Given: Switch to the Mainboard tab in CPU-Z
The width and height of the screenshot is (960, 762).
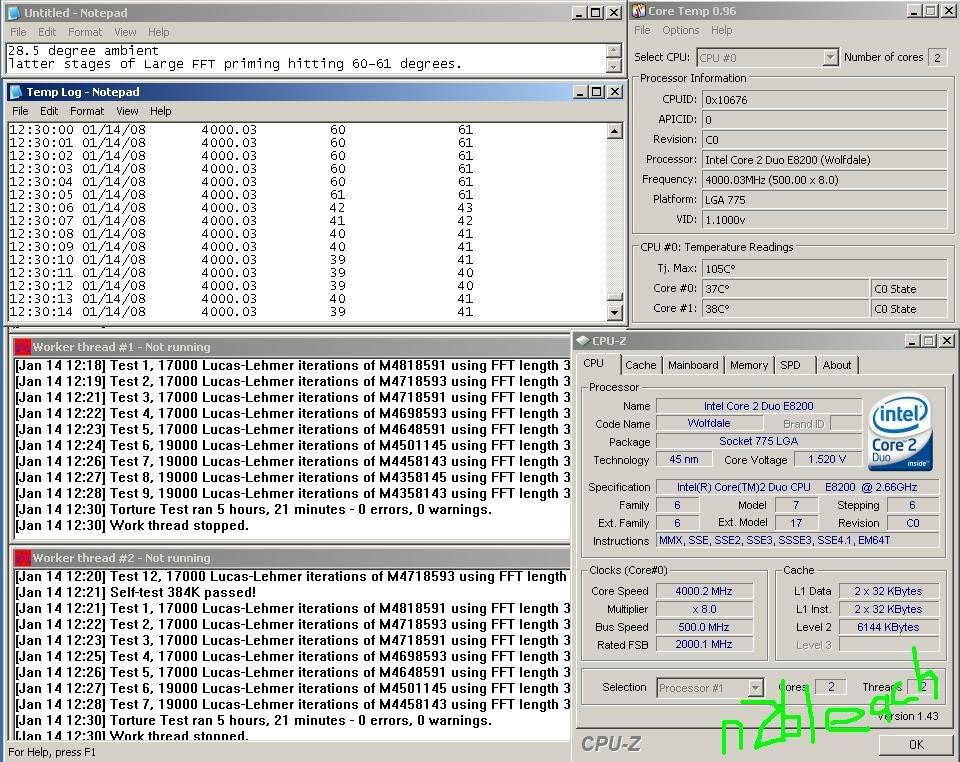Looking at the screenshot, I should [693, 365].
